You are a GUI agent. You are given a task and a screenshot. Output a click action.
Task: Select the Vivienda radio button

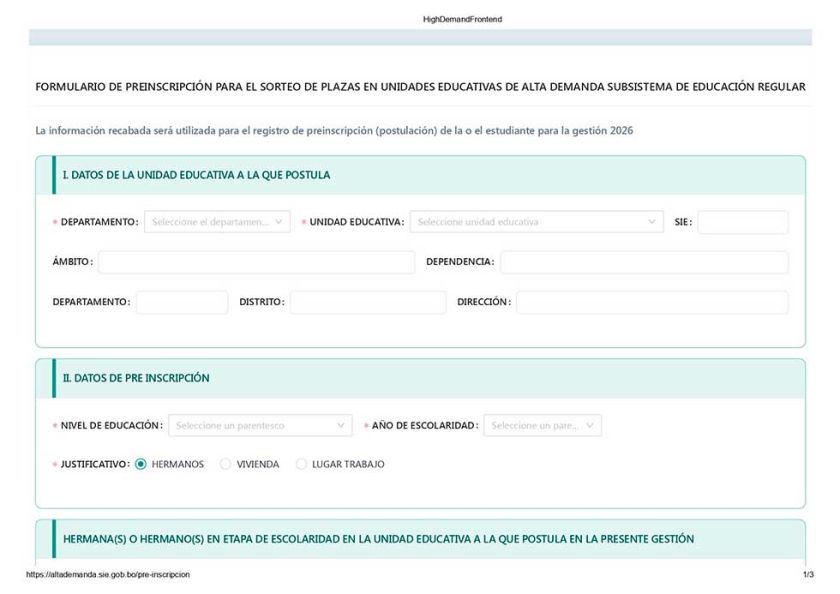click(226, 464)
